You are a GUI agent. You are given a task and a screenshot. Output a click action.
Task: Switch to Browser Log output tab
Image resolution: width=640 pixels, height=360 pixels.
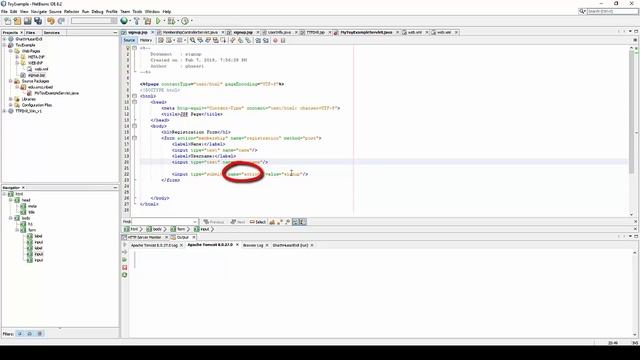point(253,245)
